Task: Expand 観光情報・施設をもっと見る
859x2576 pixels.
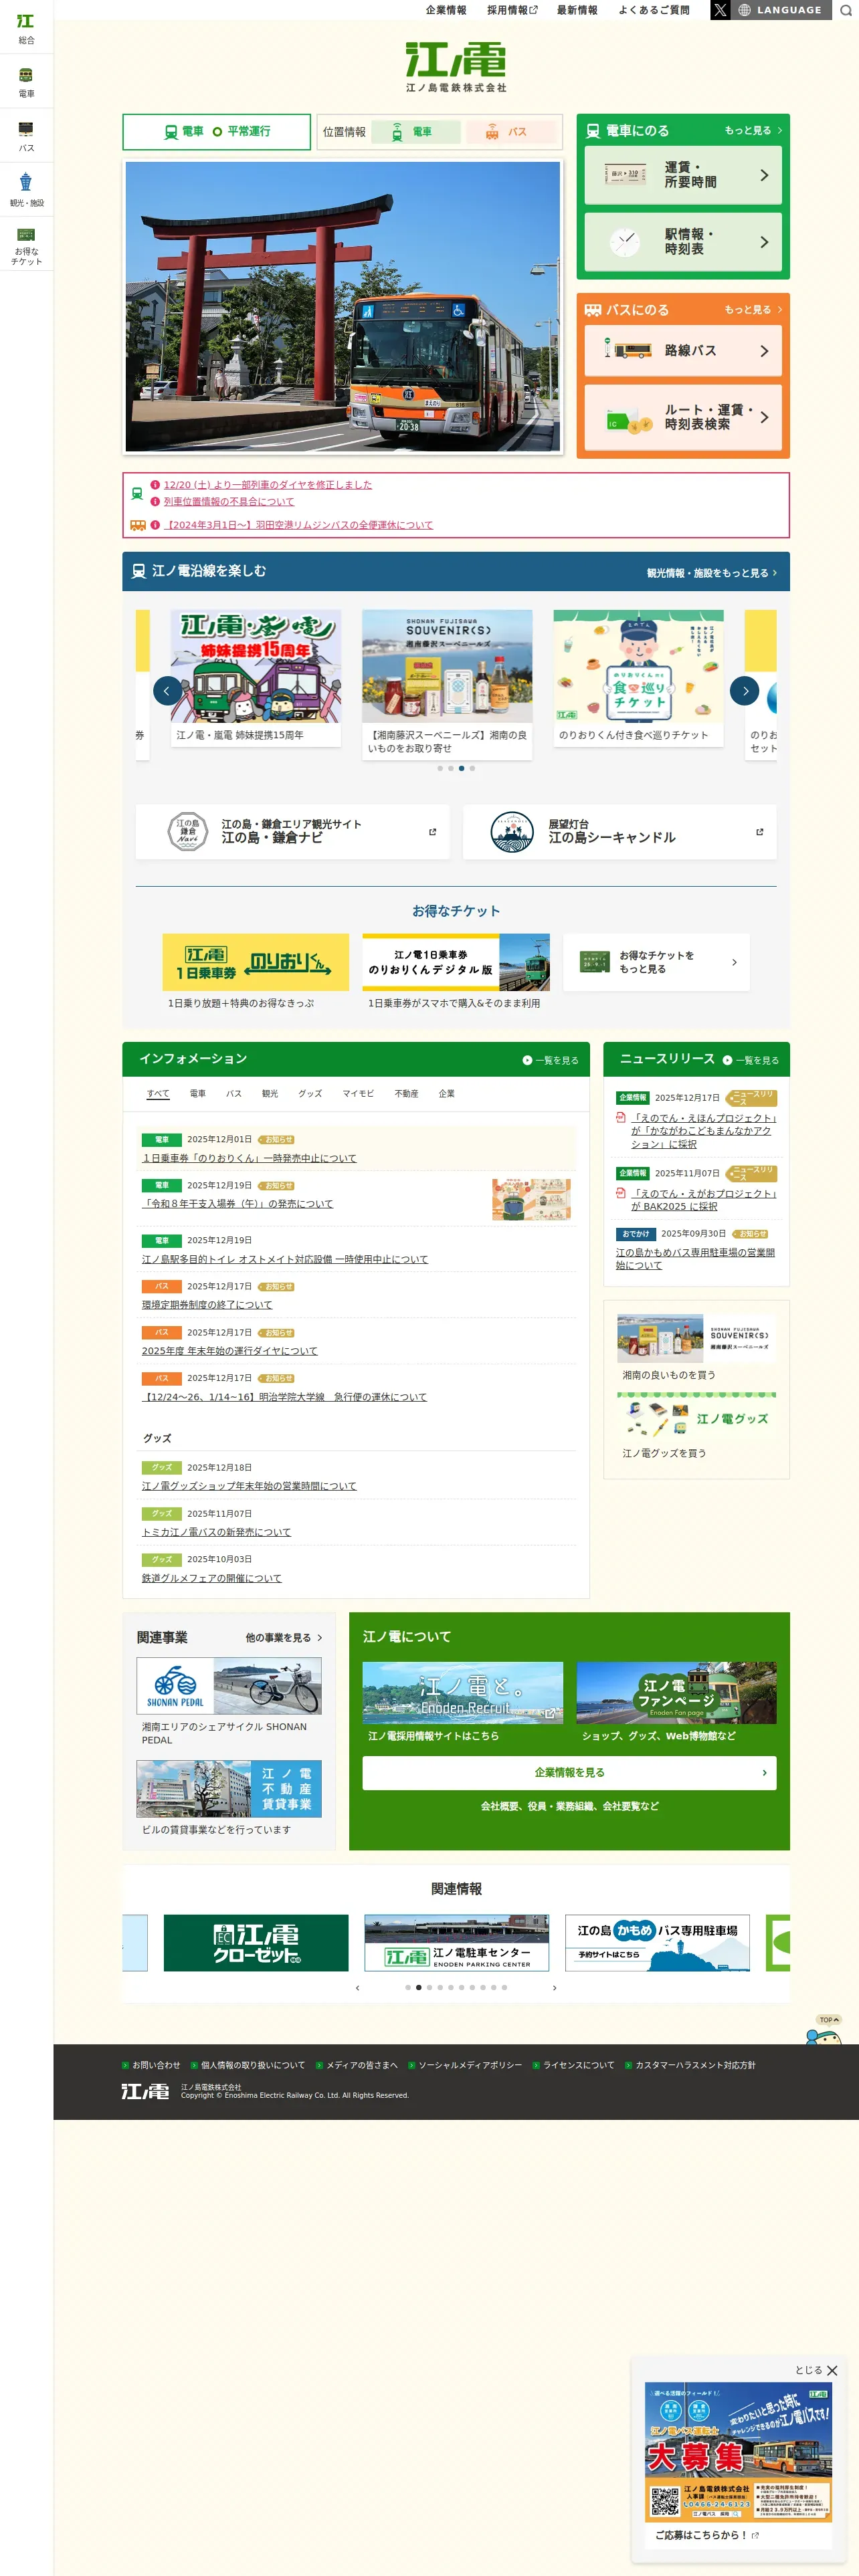Action: 711,573
